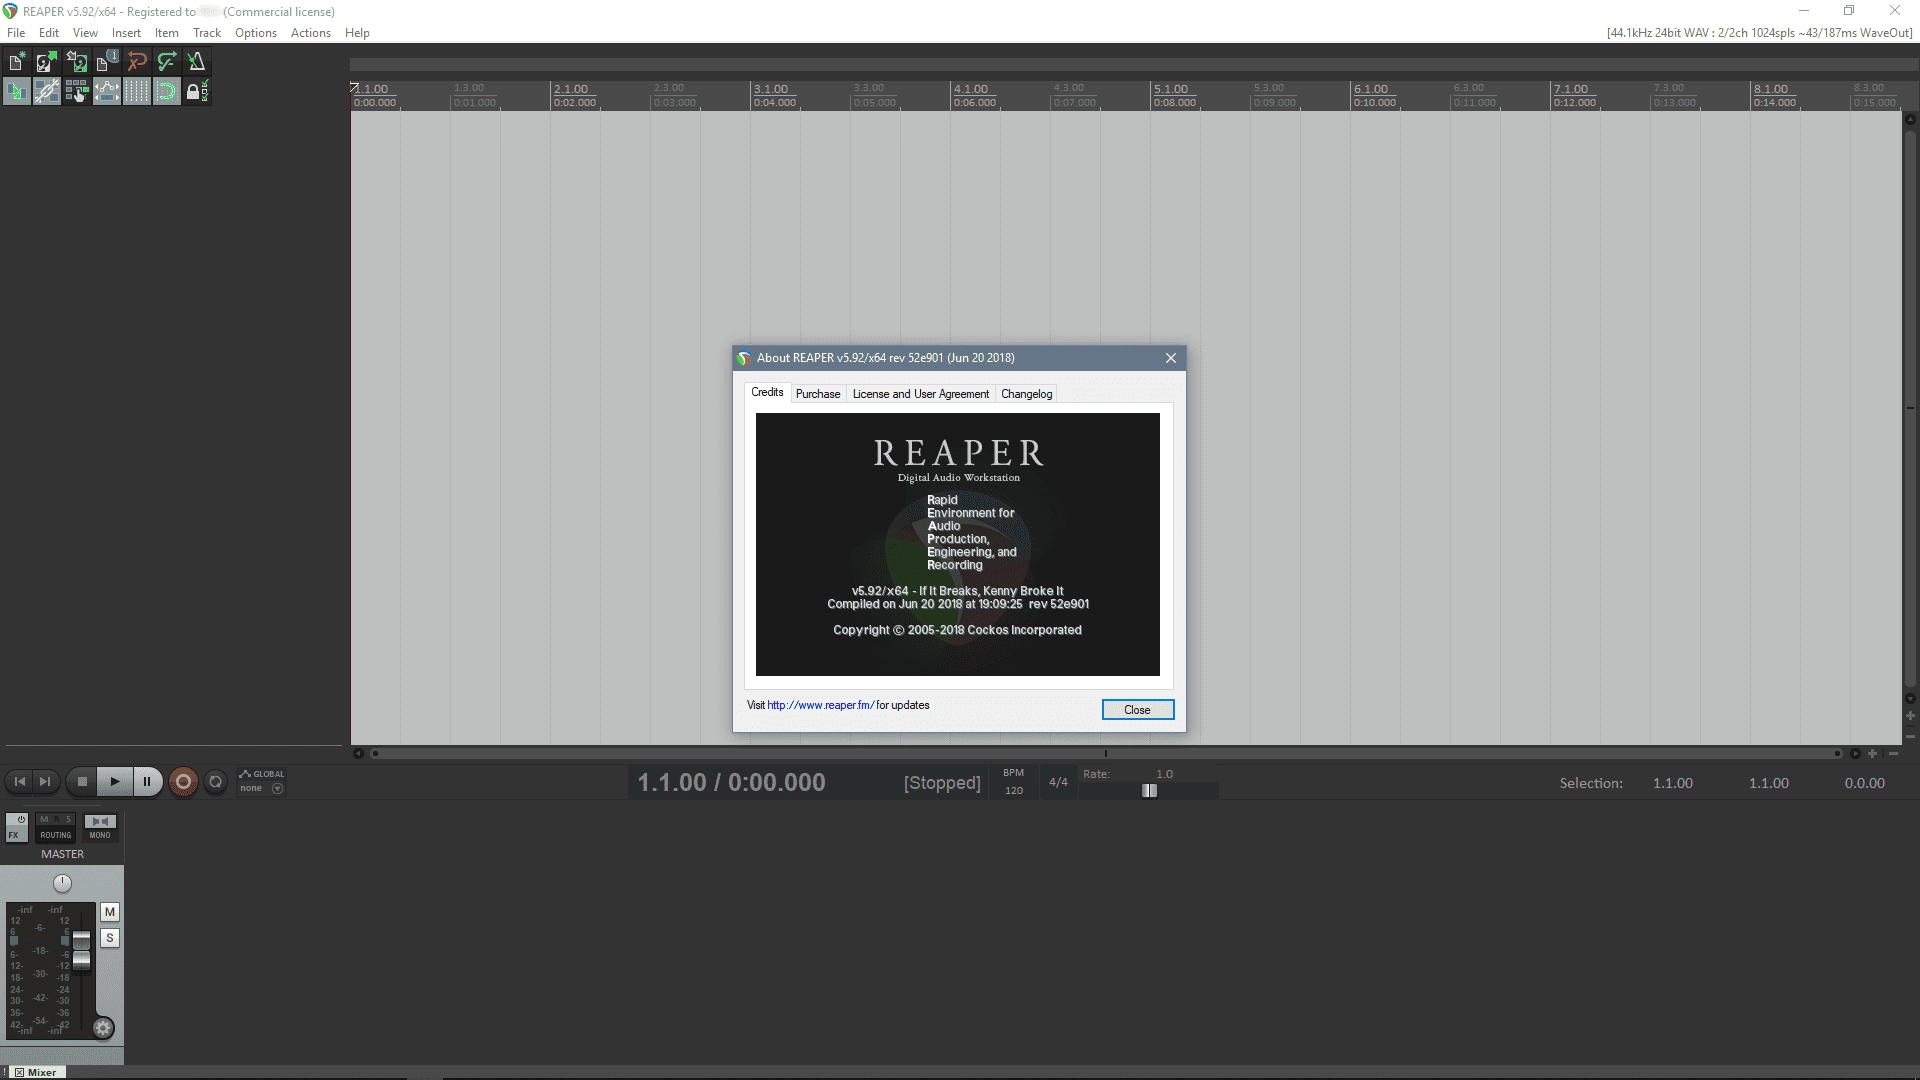Toggle Ripple Editing toolbar icon
Image resolution: width=1920 pixels, height=1080 pixels.
tap(76, 92)
